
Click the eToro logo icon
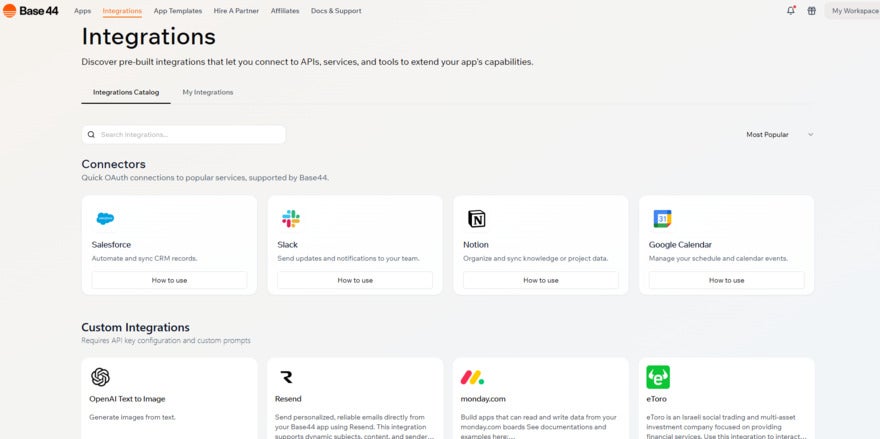(658, 377)
